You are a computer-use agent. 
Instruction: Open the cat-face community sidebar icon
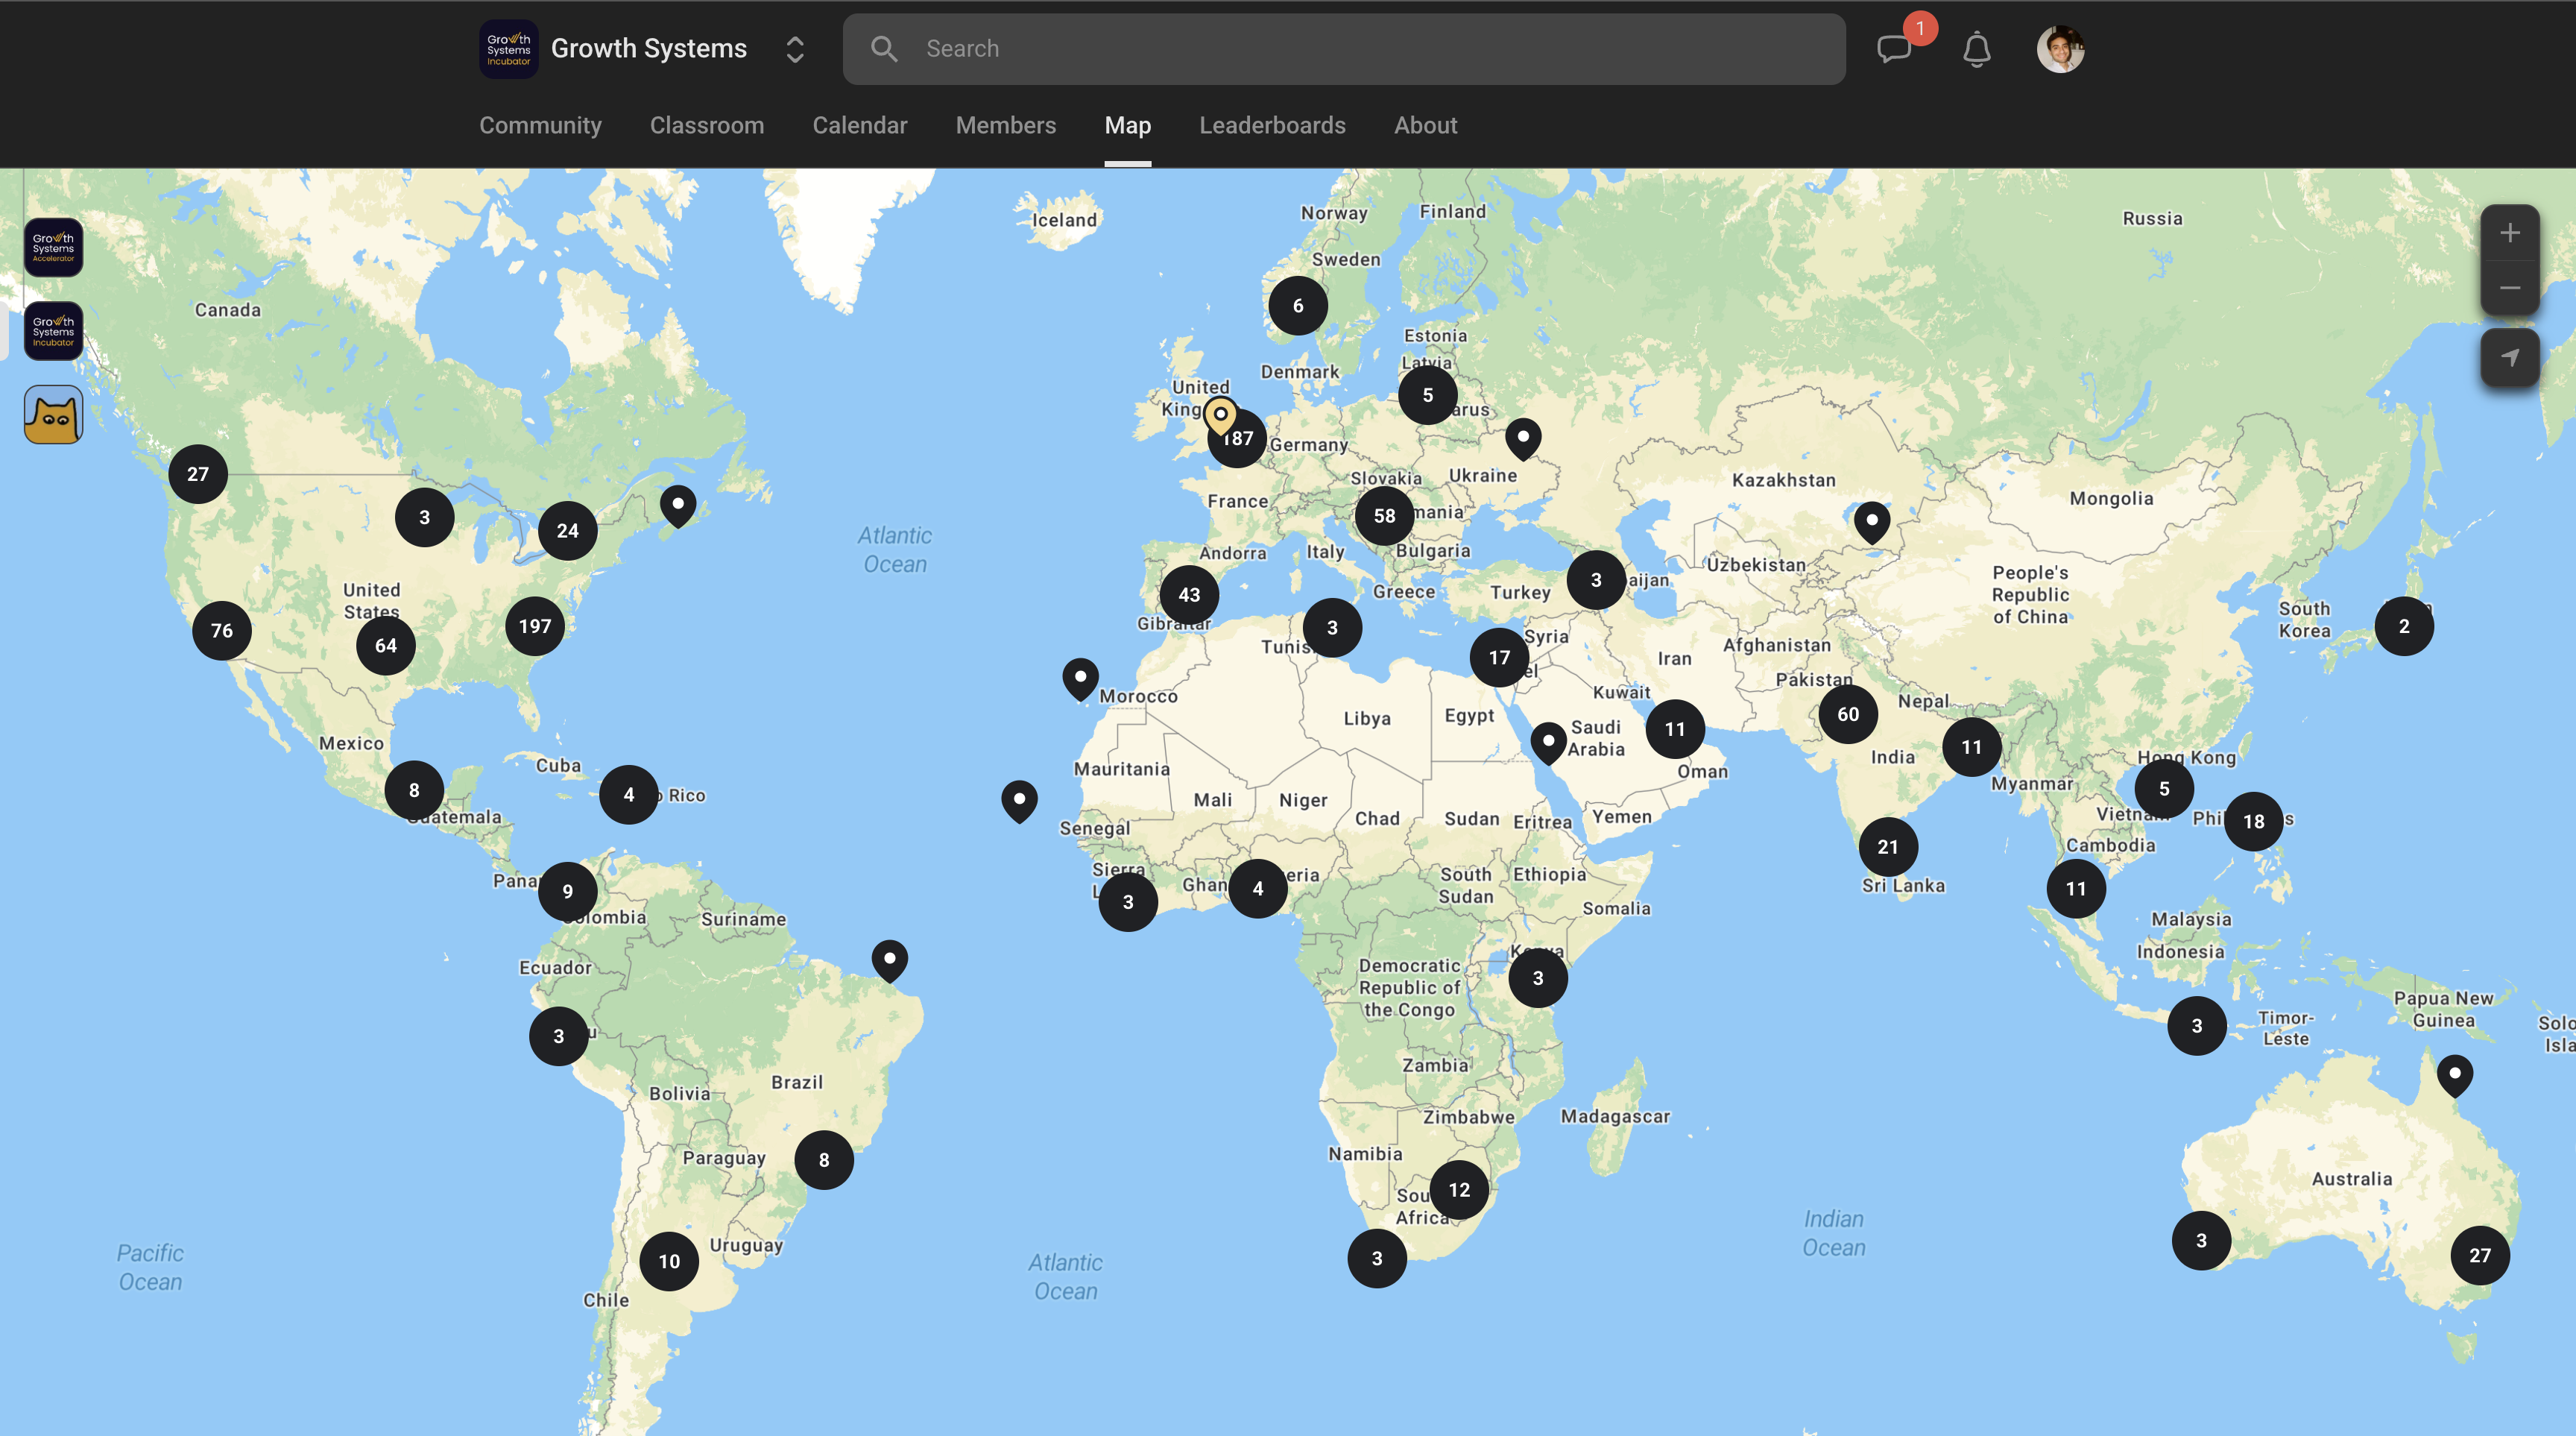[53, 414]
